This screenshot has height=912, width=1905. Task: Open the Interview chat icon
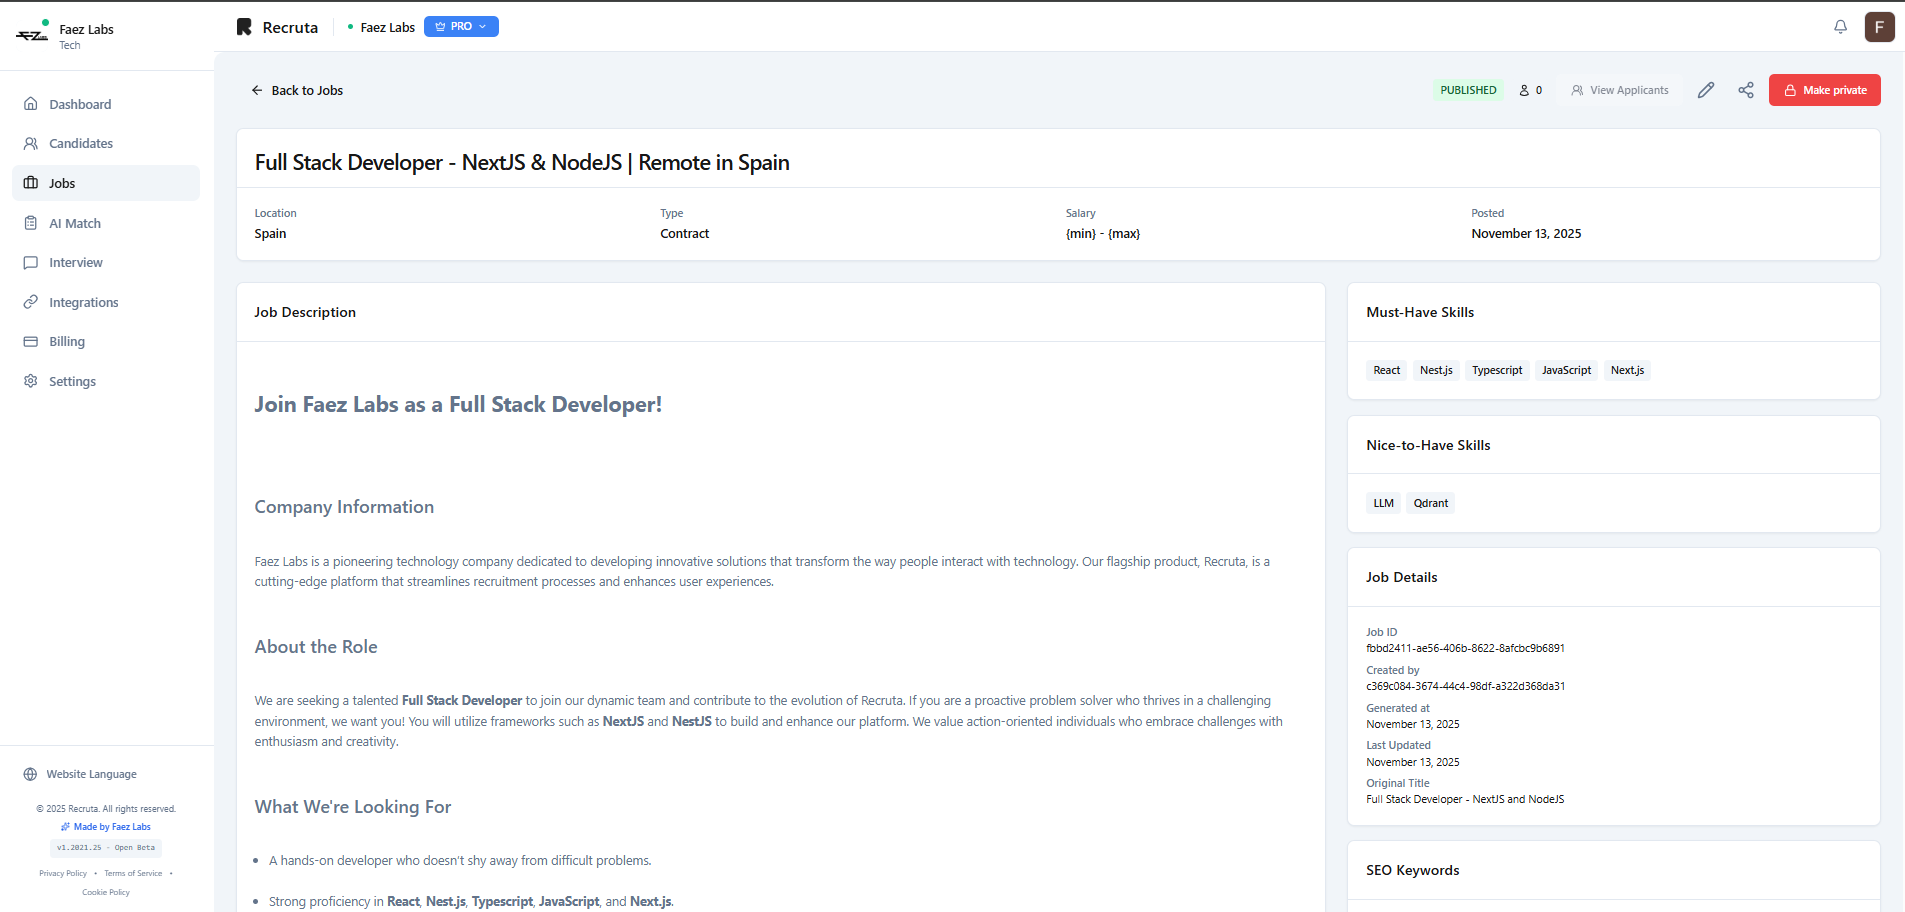click(x=31, y=262)
